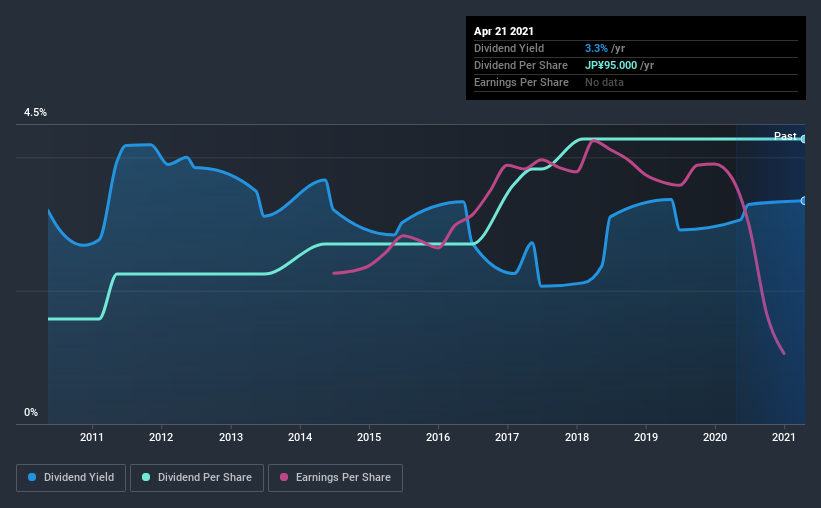Toggle the Earnings Per Share legend button

(335, 478)
